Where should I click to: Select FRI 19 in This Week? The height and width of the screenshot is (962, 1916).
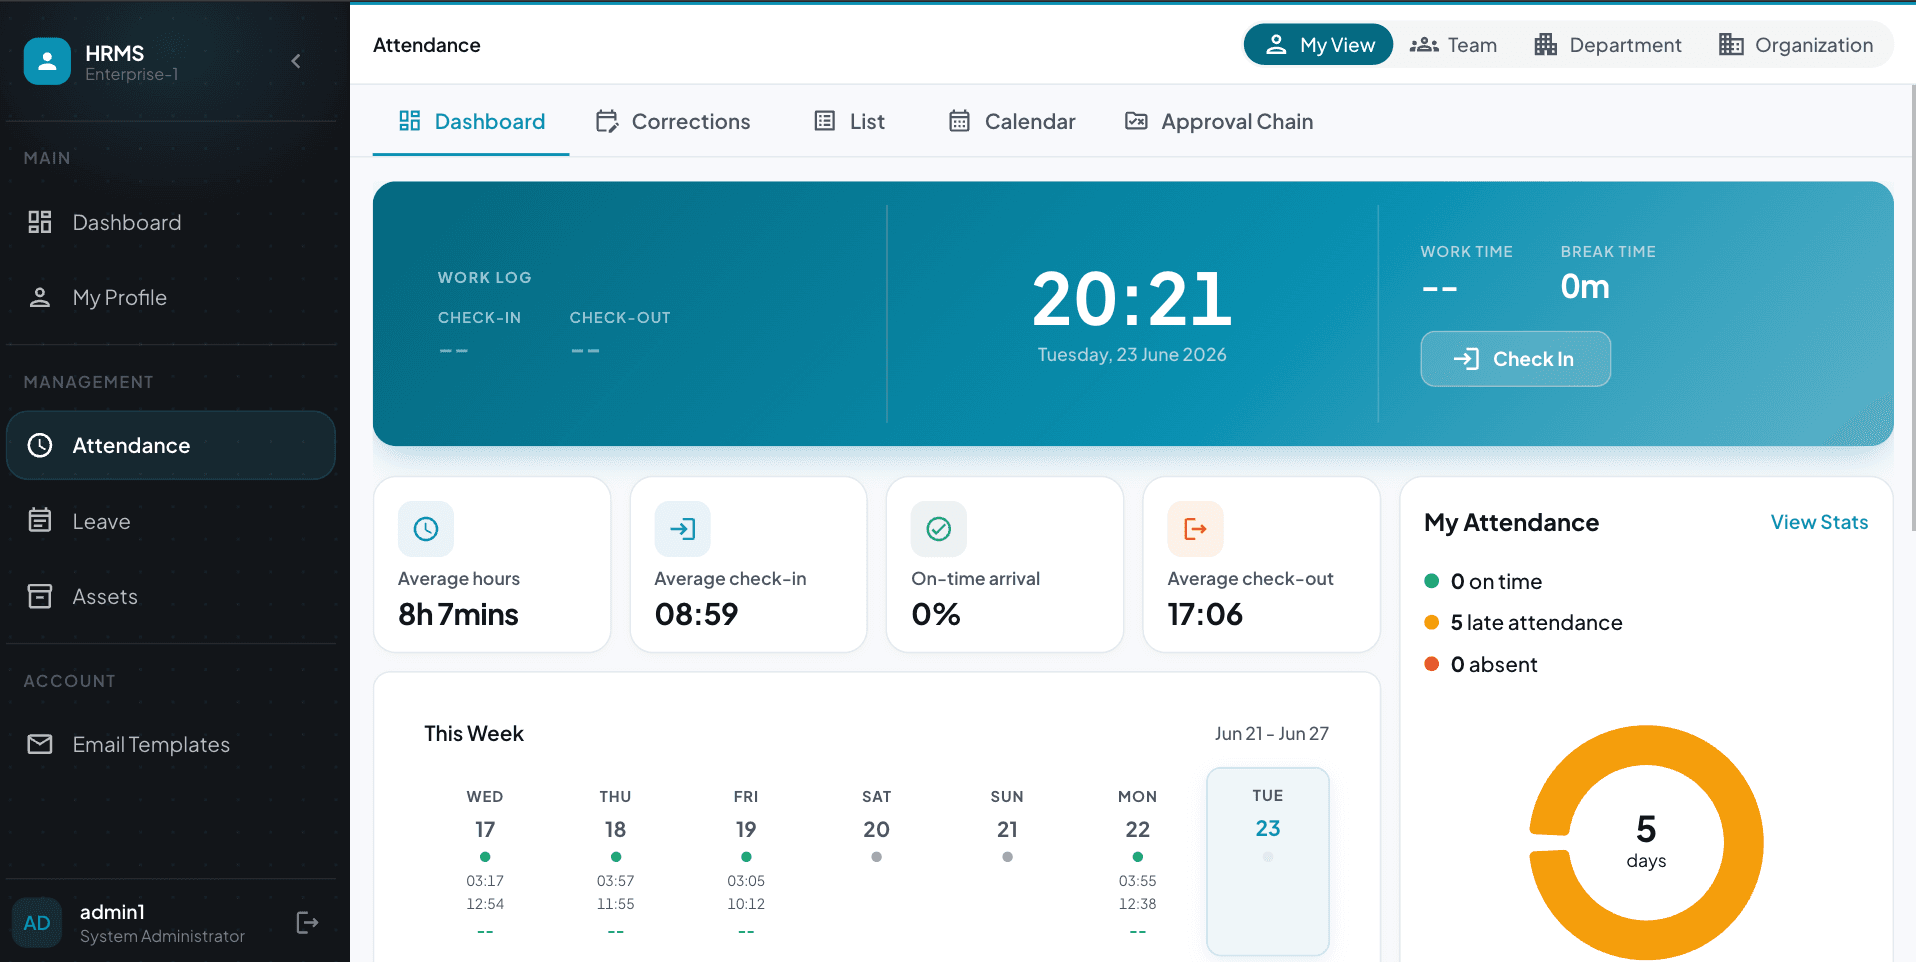click(746, 862)
